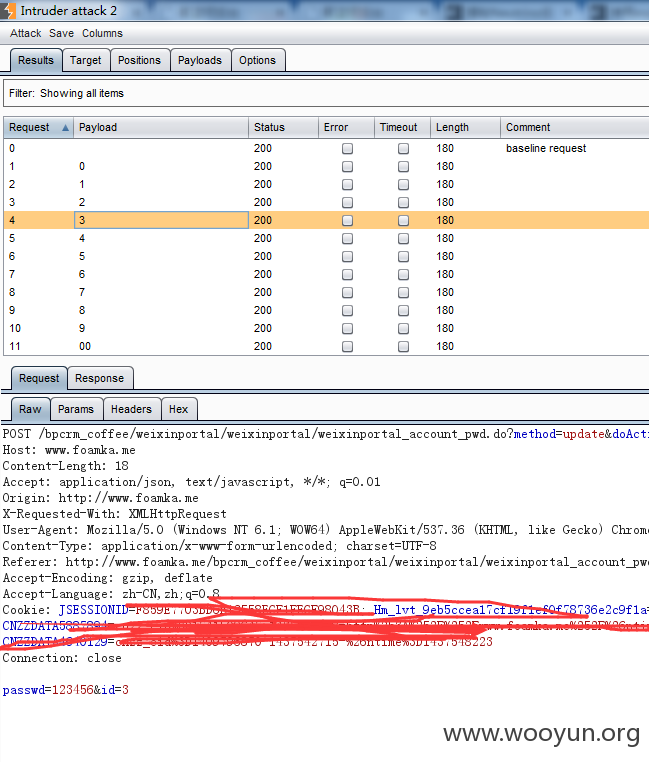
Task: Switch to the Results tab
Action: coord(36,60)
